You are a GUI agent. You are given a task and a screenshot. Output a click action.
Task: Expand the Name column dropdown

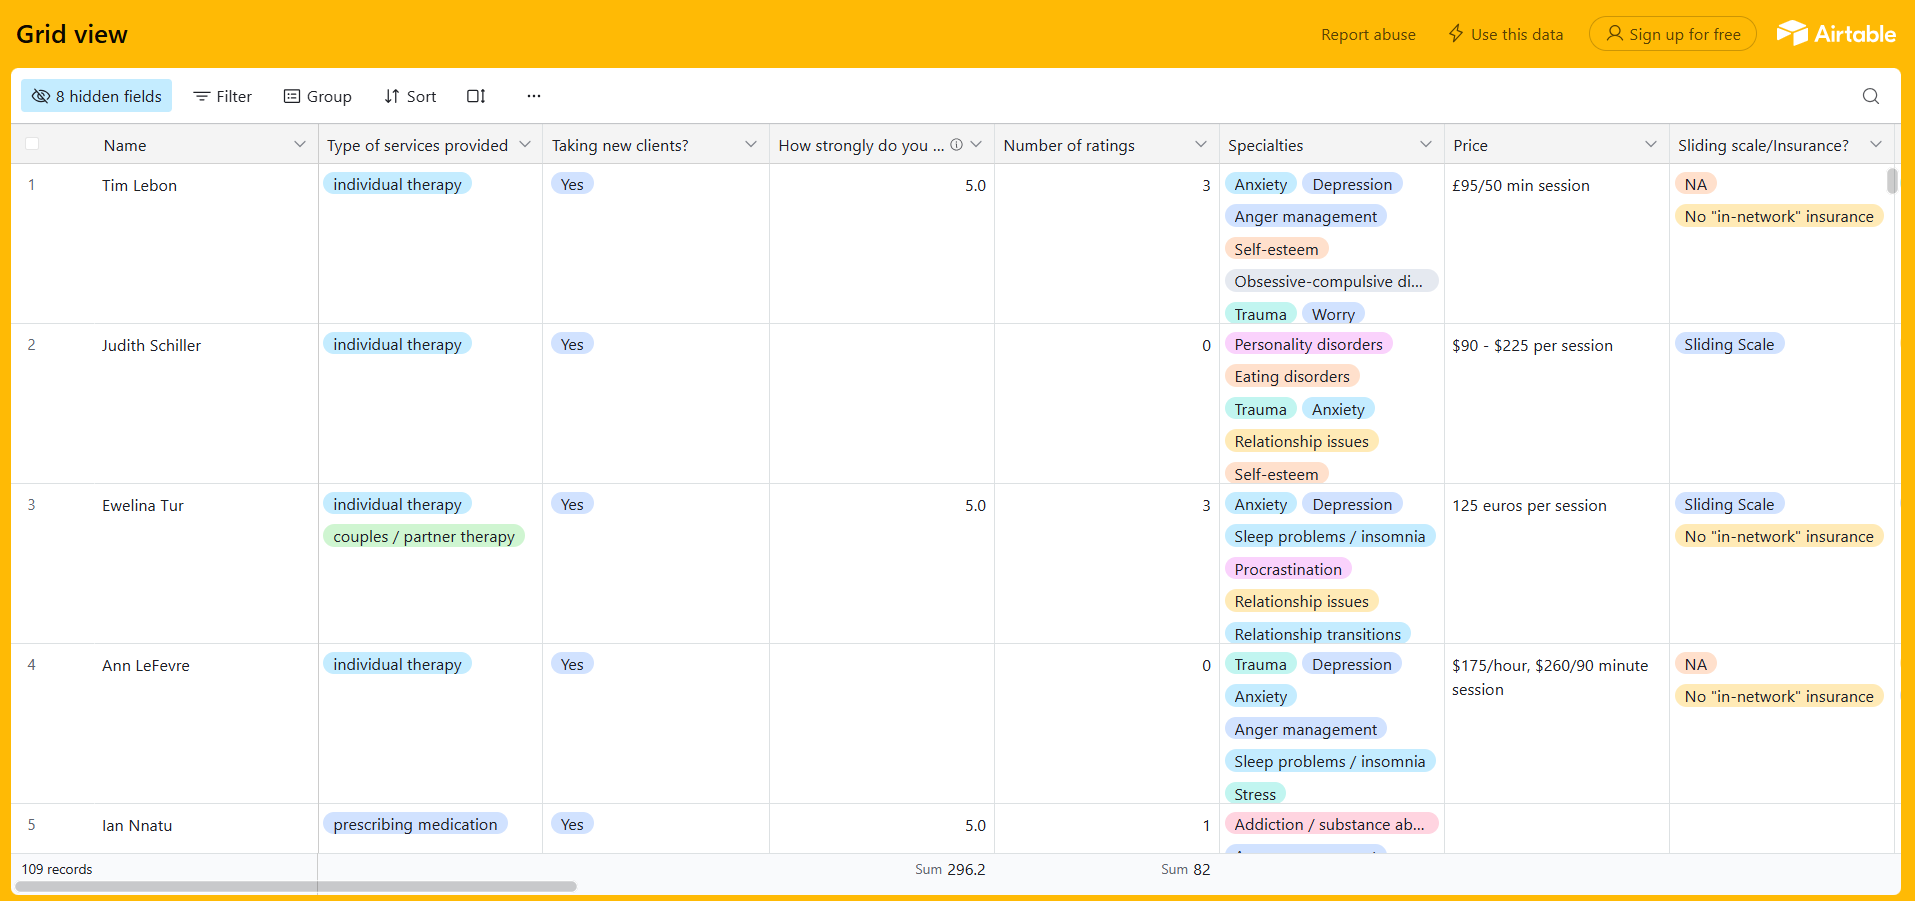coord(299,145)
